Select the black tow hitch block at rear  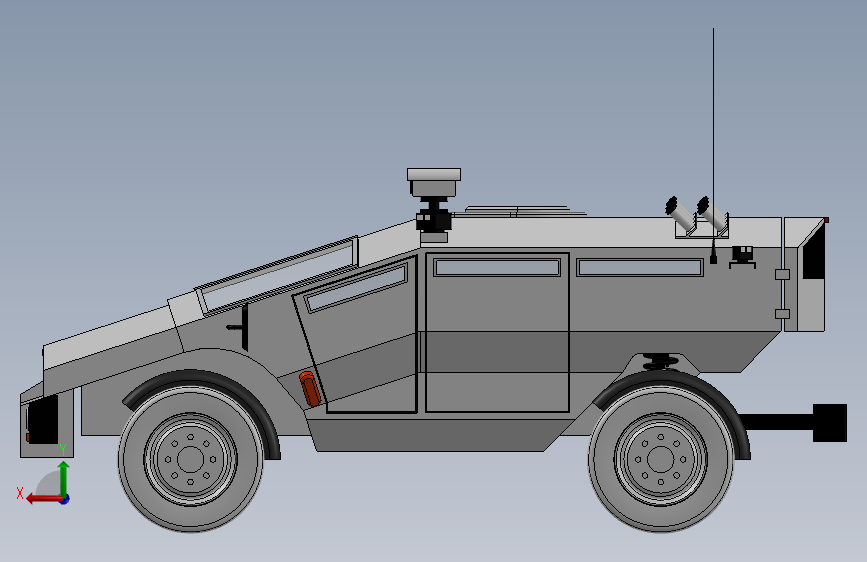pos(829,423)
